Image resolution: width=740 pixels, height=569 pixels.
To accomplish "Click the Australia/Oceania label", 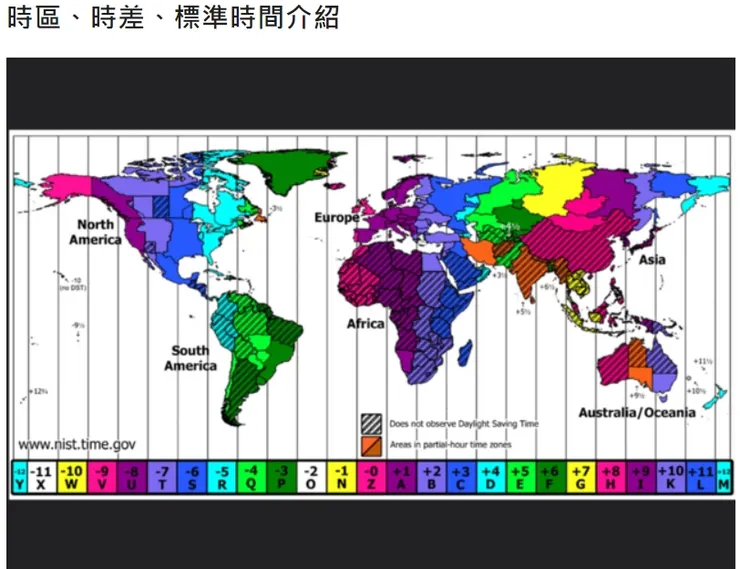I will (x=637, y=413).
